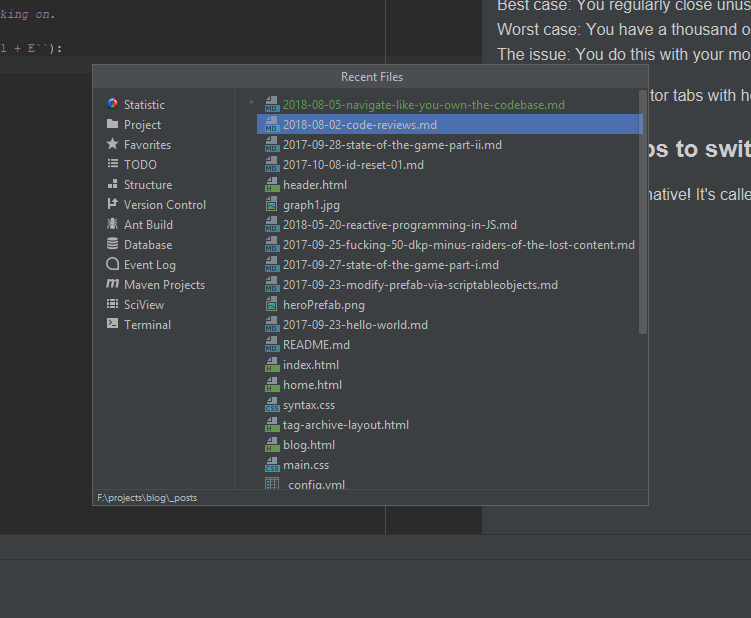Open 2018-08-05-navigate-like-you-own-the-codebase.md
Image resolution: width=751 pixels, height=618 pixels.
[x=423, y=104]
